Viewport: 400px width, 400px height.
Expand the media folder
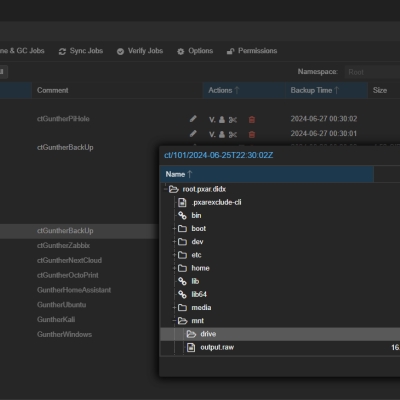click(174, 308)
